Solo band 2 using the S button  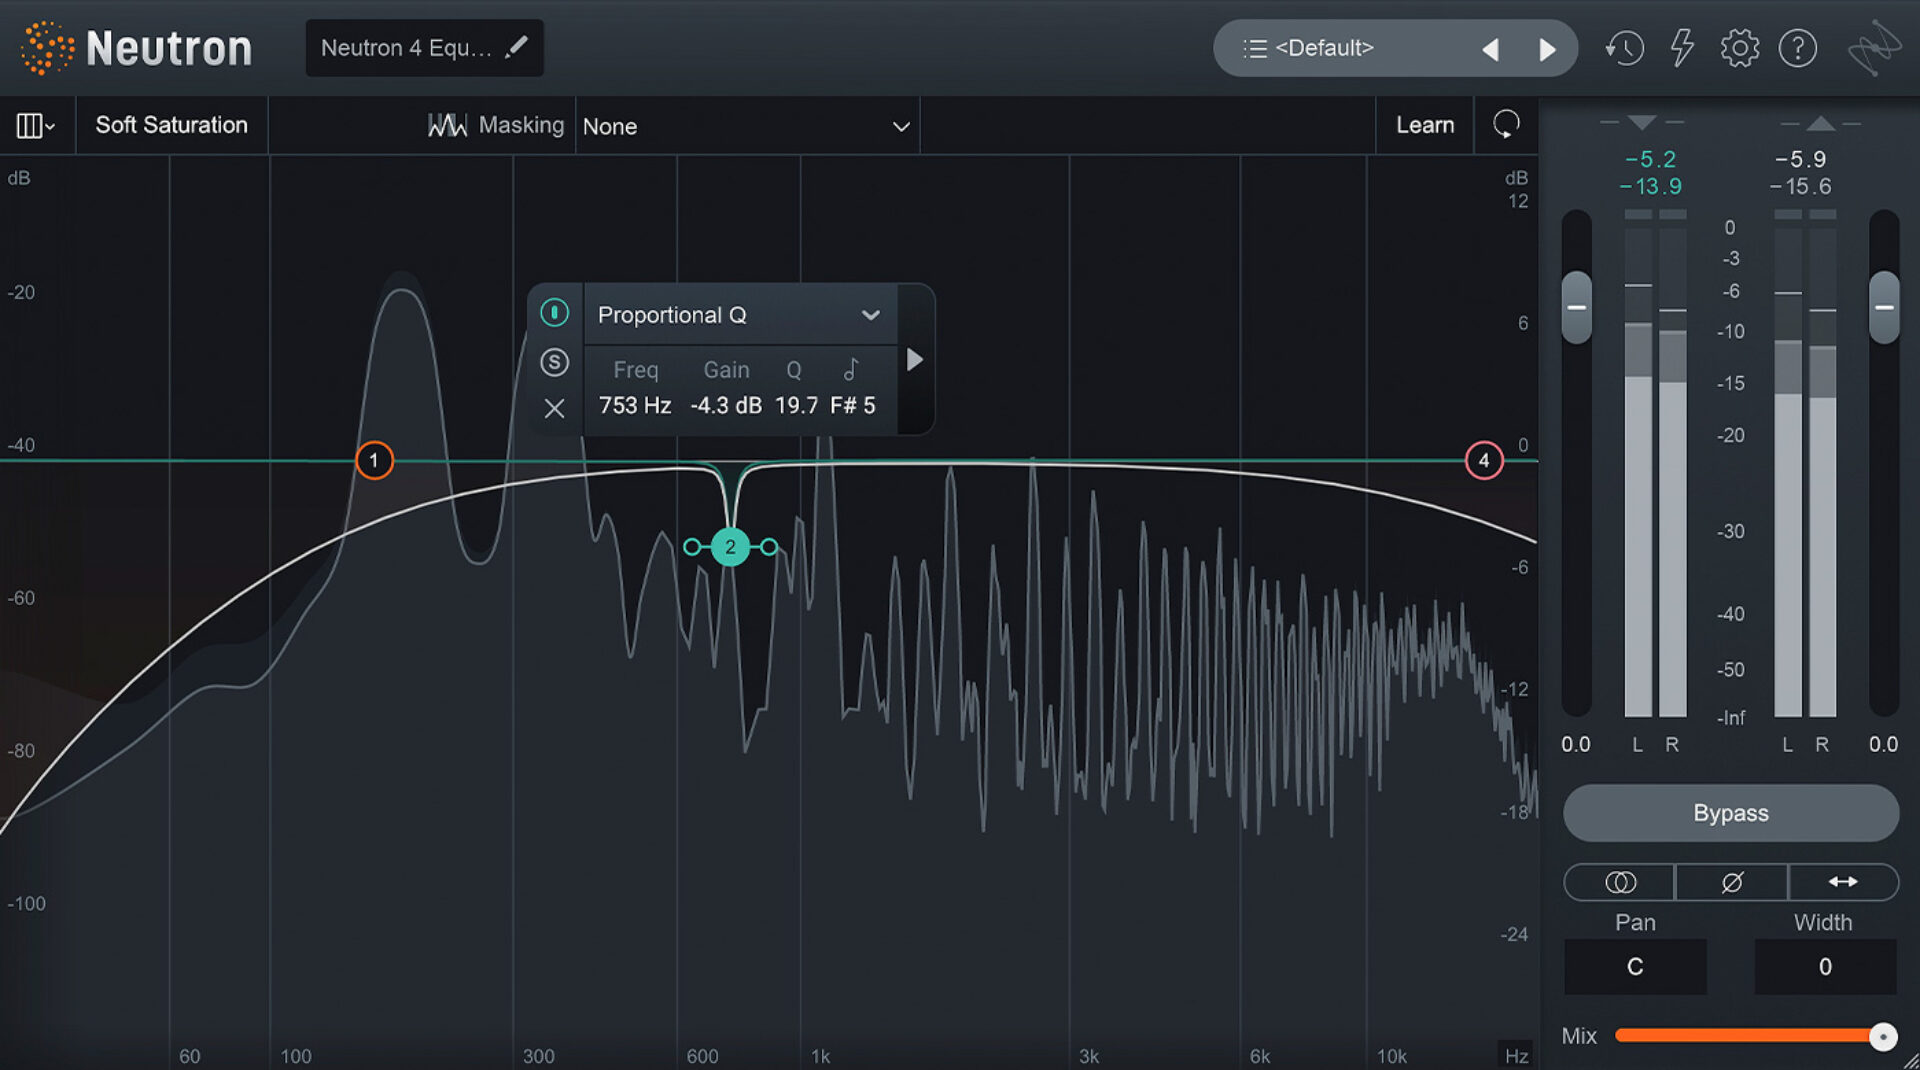click(x=555, y=362)
